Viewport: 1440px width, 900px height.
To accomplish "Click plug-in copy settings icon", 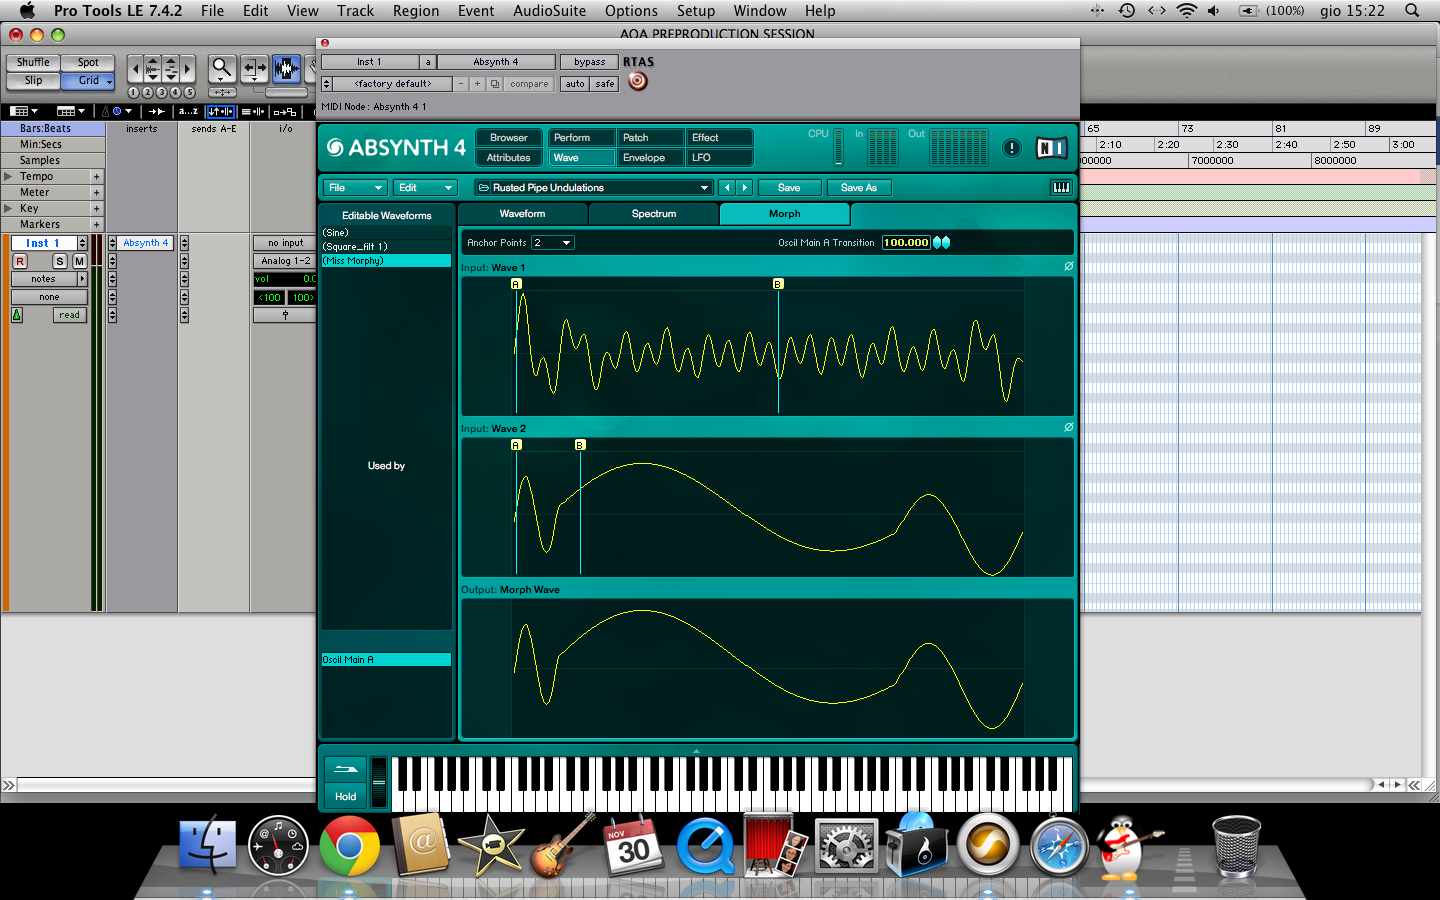I will 494,84.
